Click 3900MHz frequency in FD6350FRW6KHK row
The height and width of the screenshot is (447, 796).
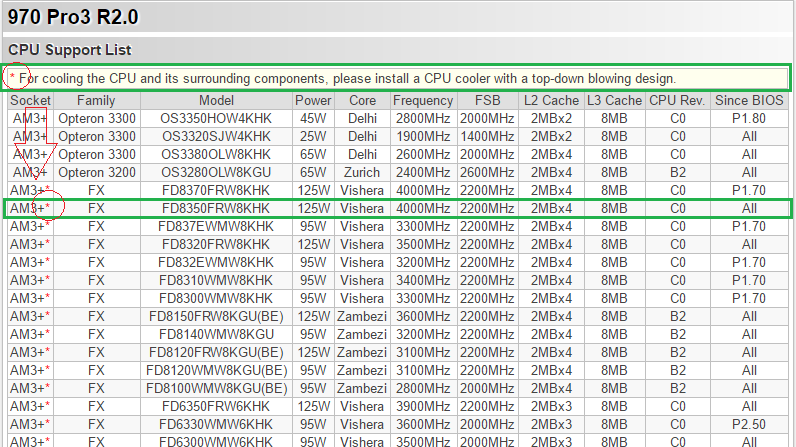point(423,406)
